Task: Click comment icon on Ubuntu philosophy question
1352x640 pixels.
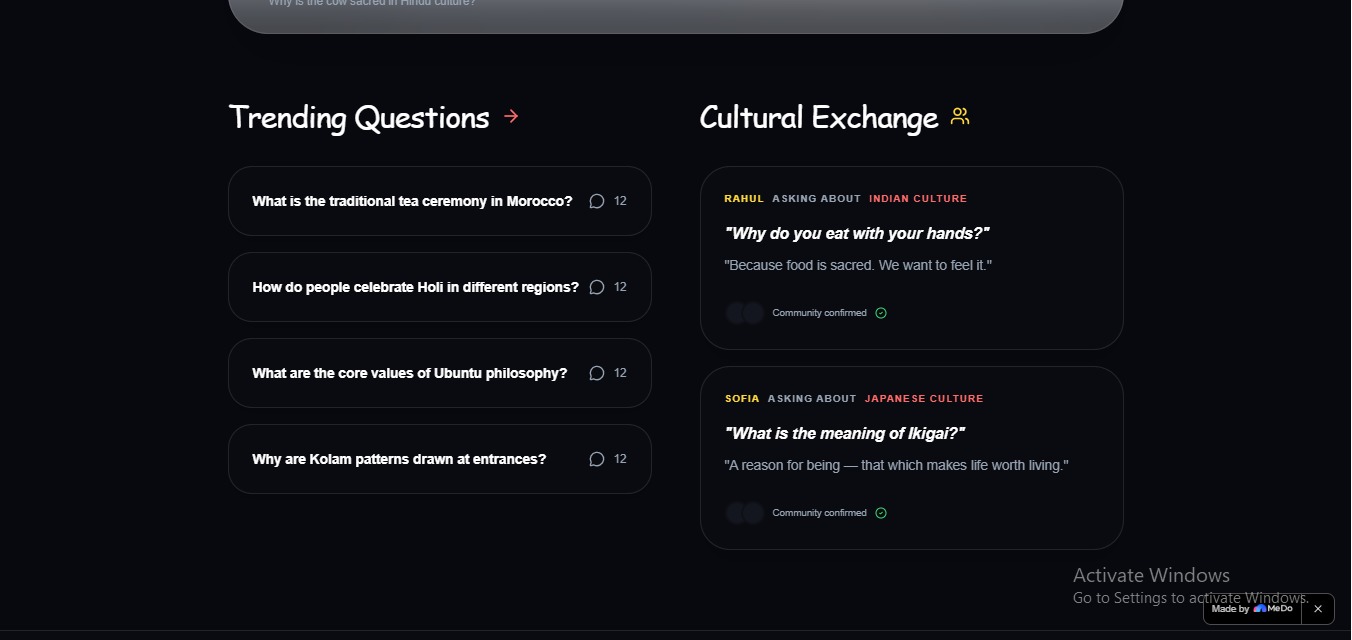Action: pos(597,373)
